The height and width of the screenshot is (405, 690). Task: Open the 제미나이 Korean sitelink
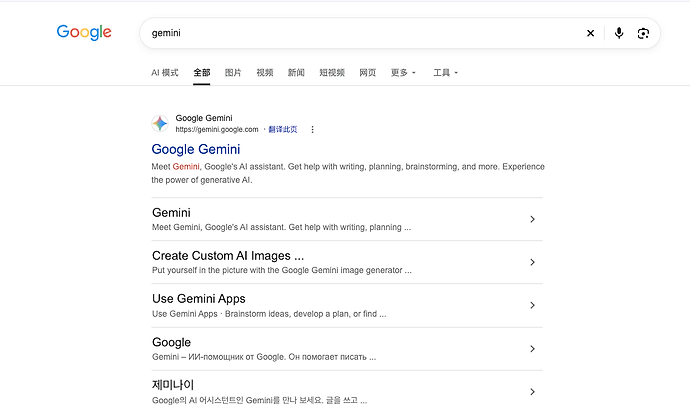pos(173,385)
